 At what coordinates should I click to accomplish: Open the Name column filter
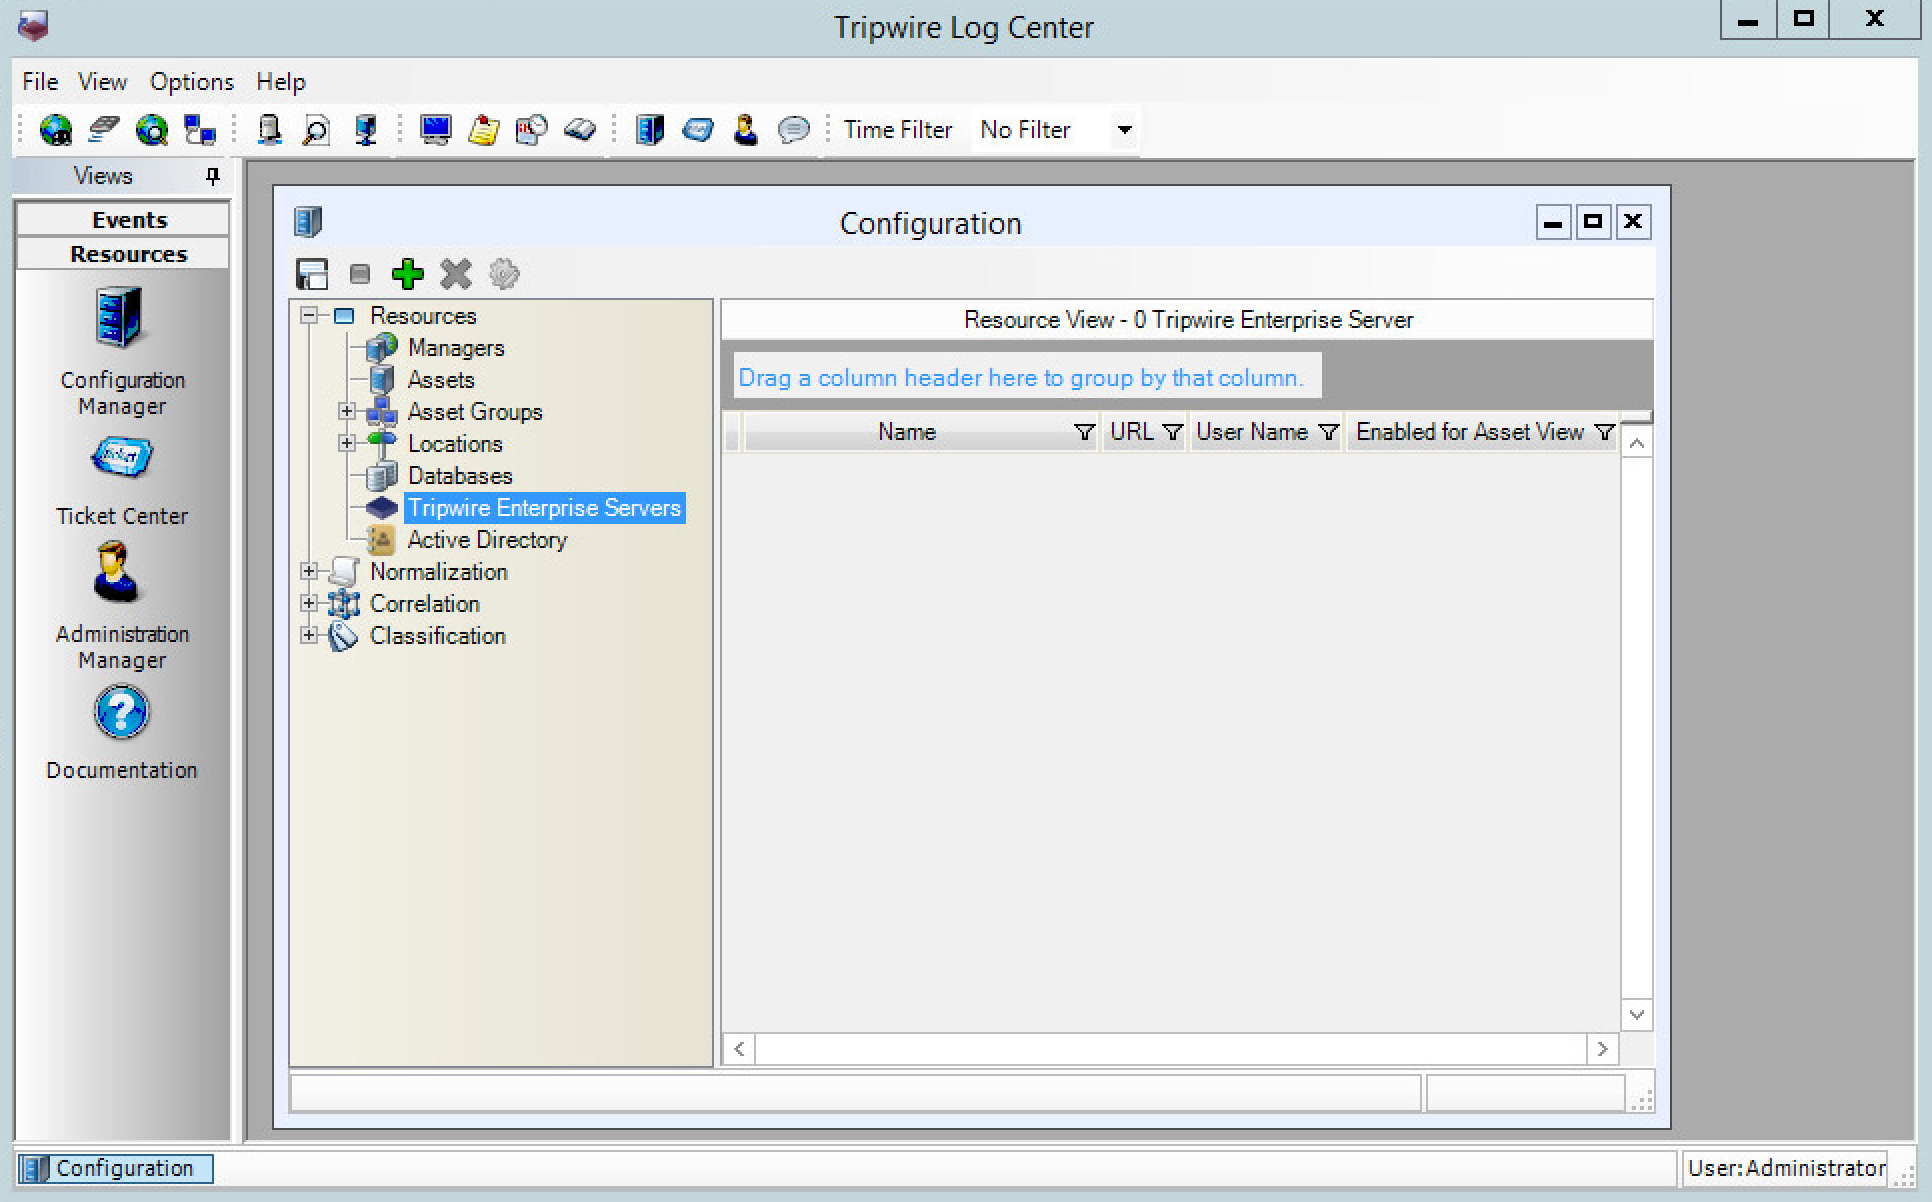(1083, 432)
